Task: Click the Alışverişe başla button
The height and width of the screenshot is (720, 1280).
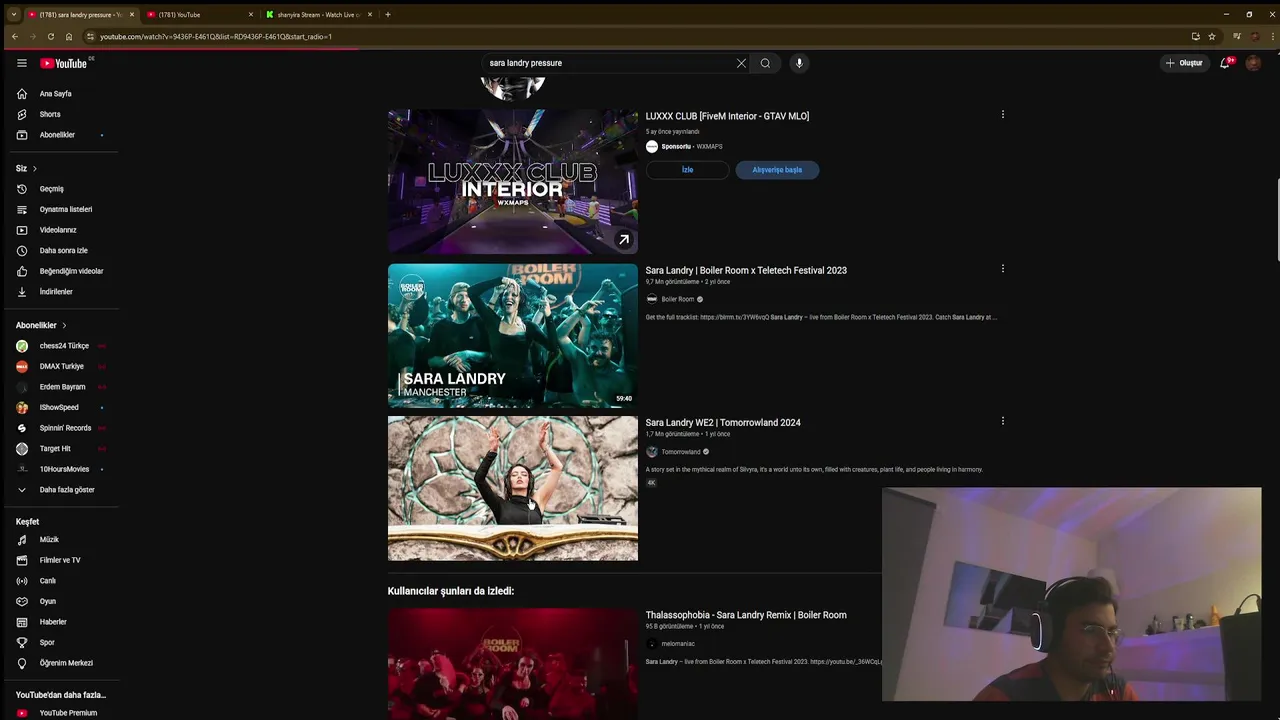Action: click(777, 170)
